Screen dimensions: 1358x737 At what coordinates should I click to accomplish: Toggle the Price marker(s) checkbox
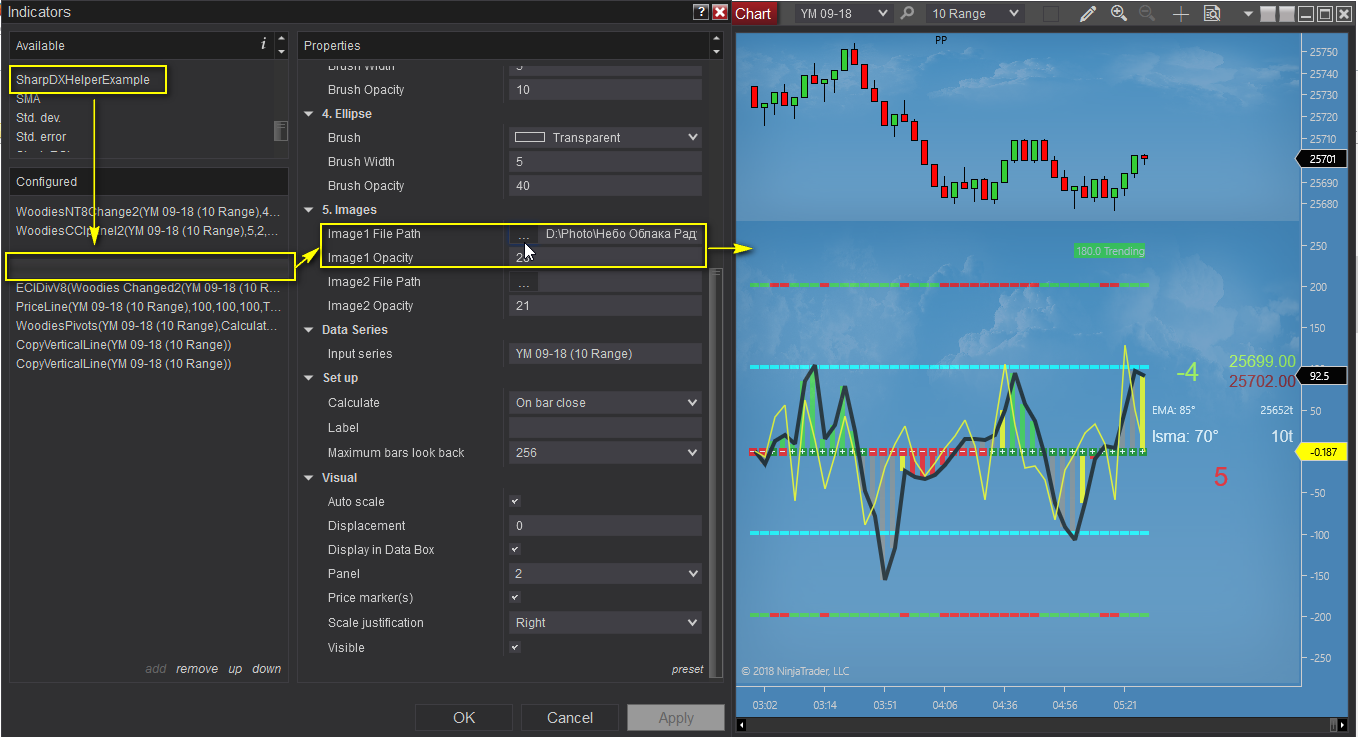pos(514,598)
